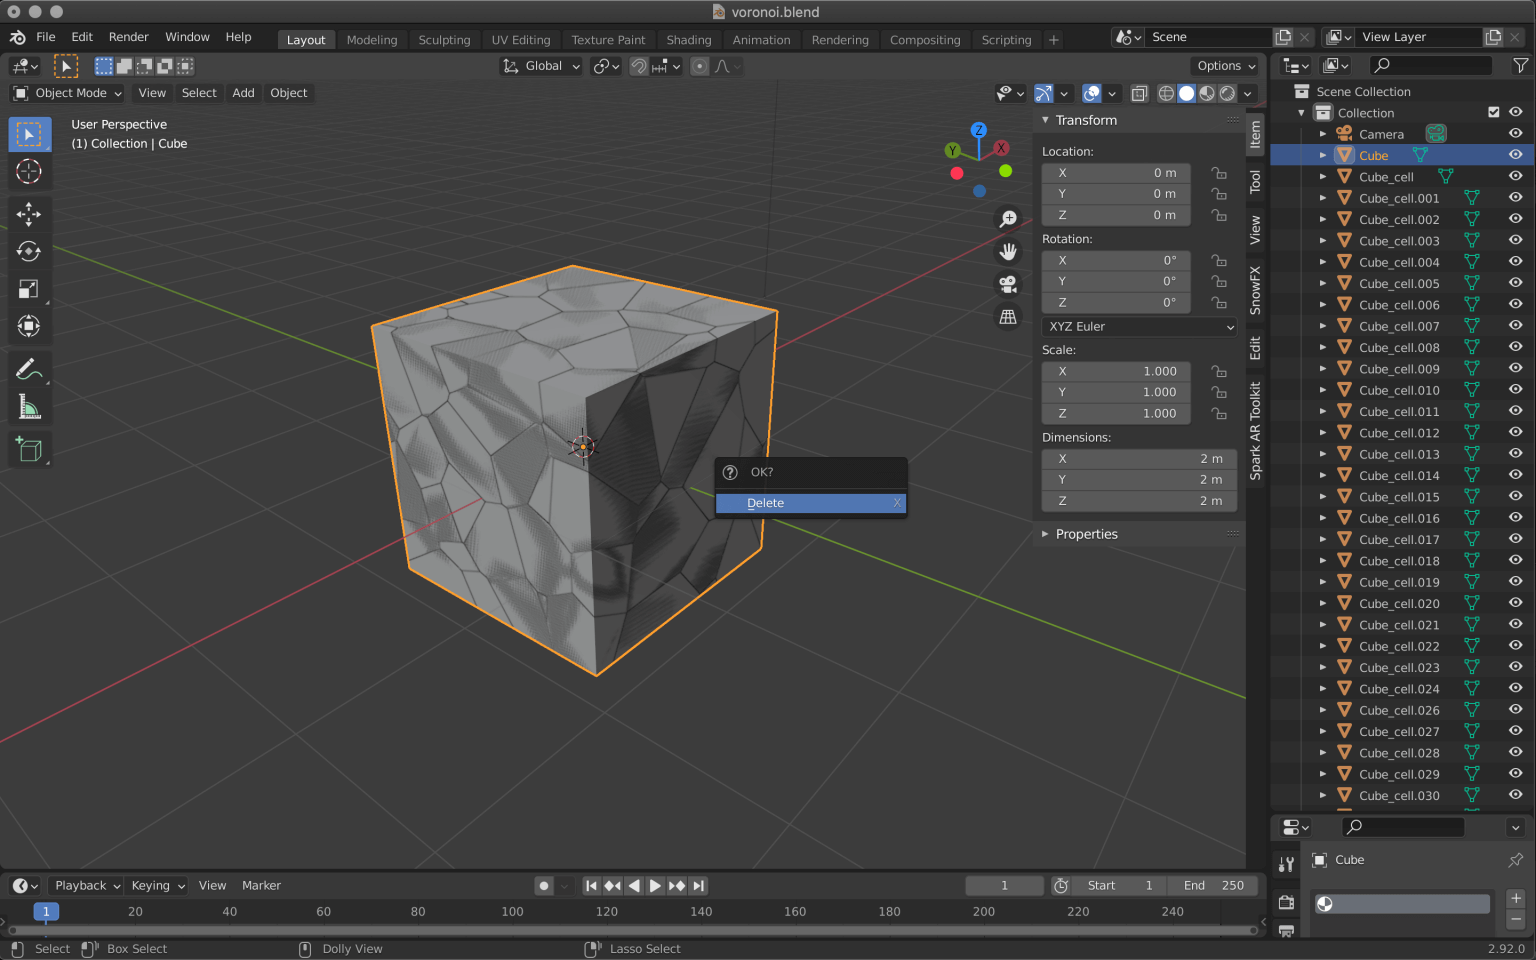Open the XYZ Euler rotation mode dropdown

[1139, 326]
